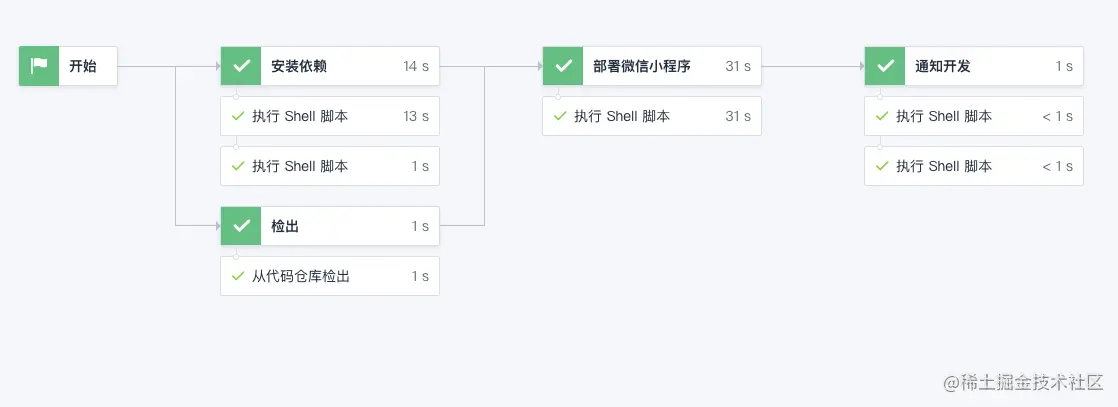Click 检出 stage green checkmark icon
This screenshot has width=1118, height=407.
tap(241, 226)
